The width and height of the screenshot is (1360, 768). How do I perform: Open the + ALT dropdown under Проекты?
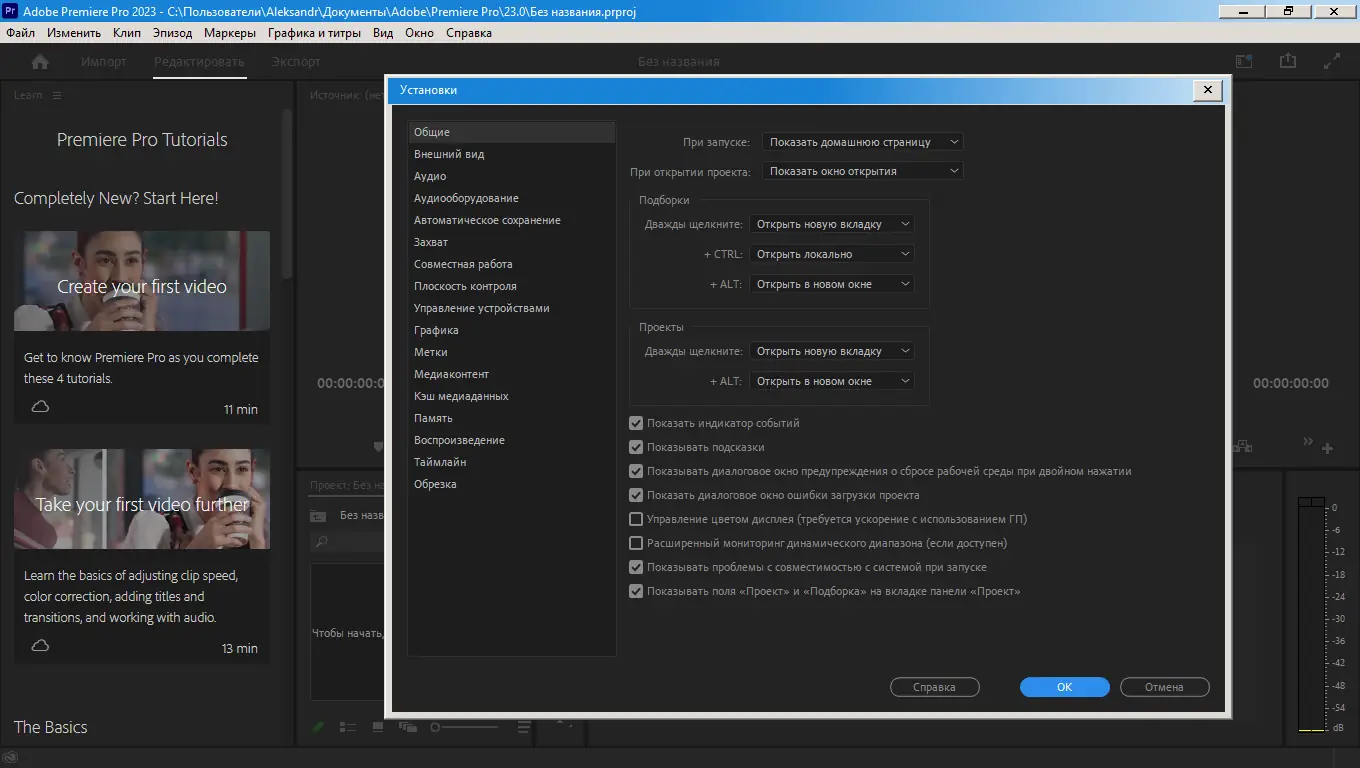(x=832, y=381)
